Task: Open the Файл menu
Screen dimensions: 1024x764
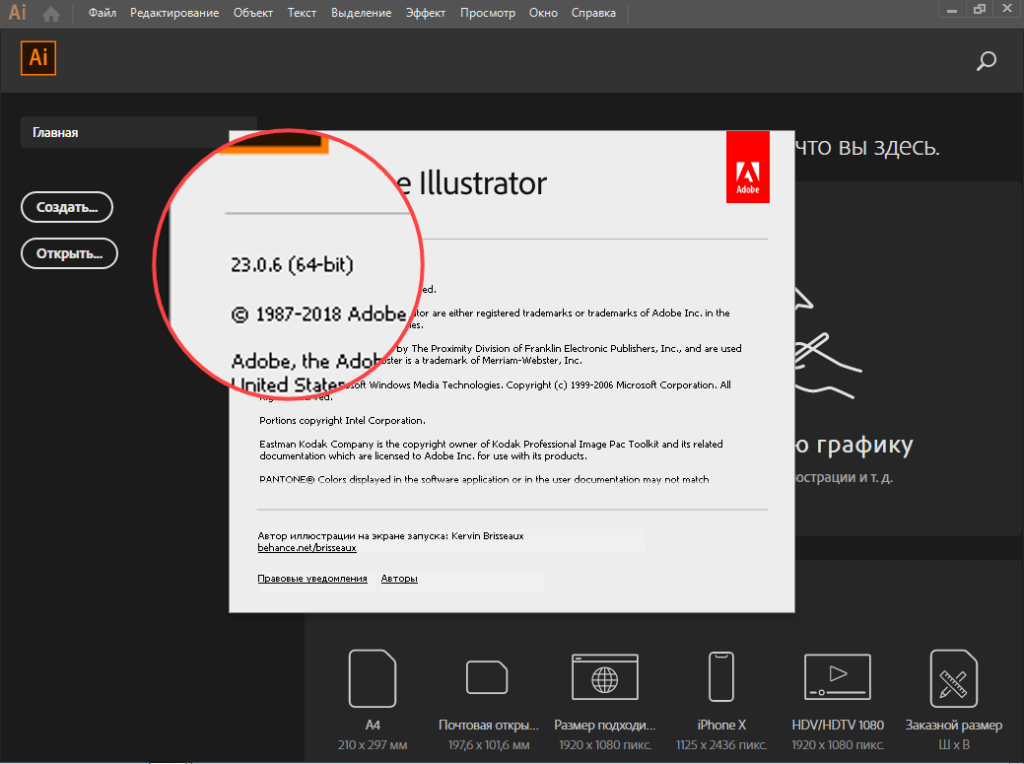Action: (x=103, y=13)
